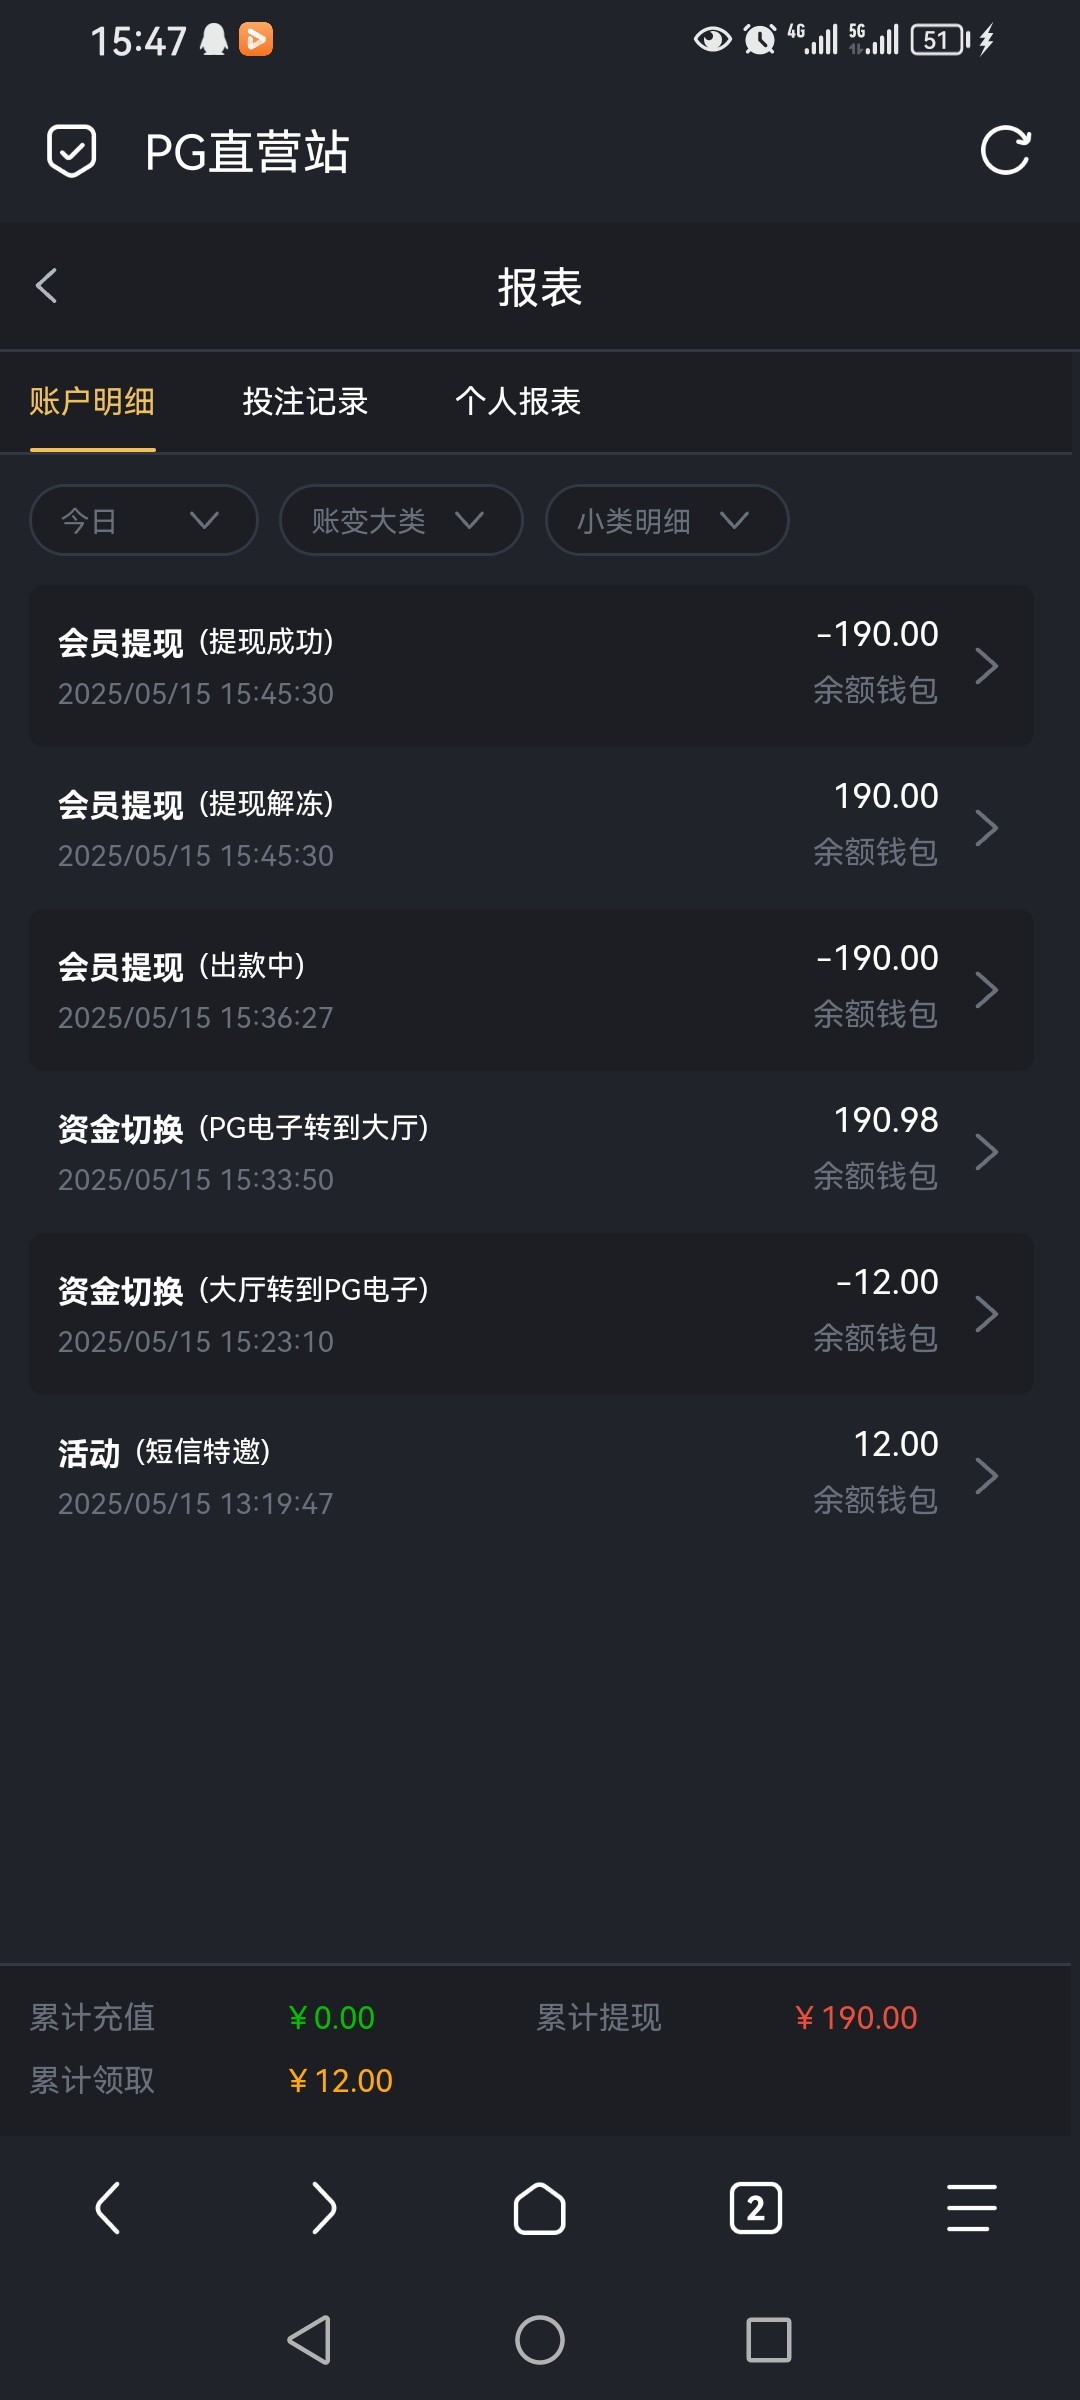The width and height of the screenshot is (1080, 2400).
Task: Open the tab switcher showing 2 tabs
Action: [756, 2208]
